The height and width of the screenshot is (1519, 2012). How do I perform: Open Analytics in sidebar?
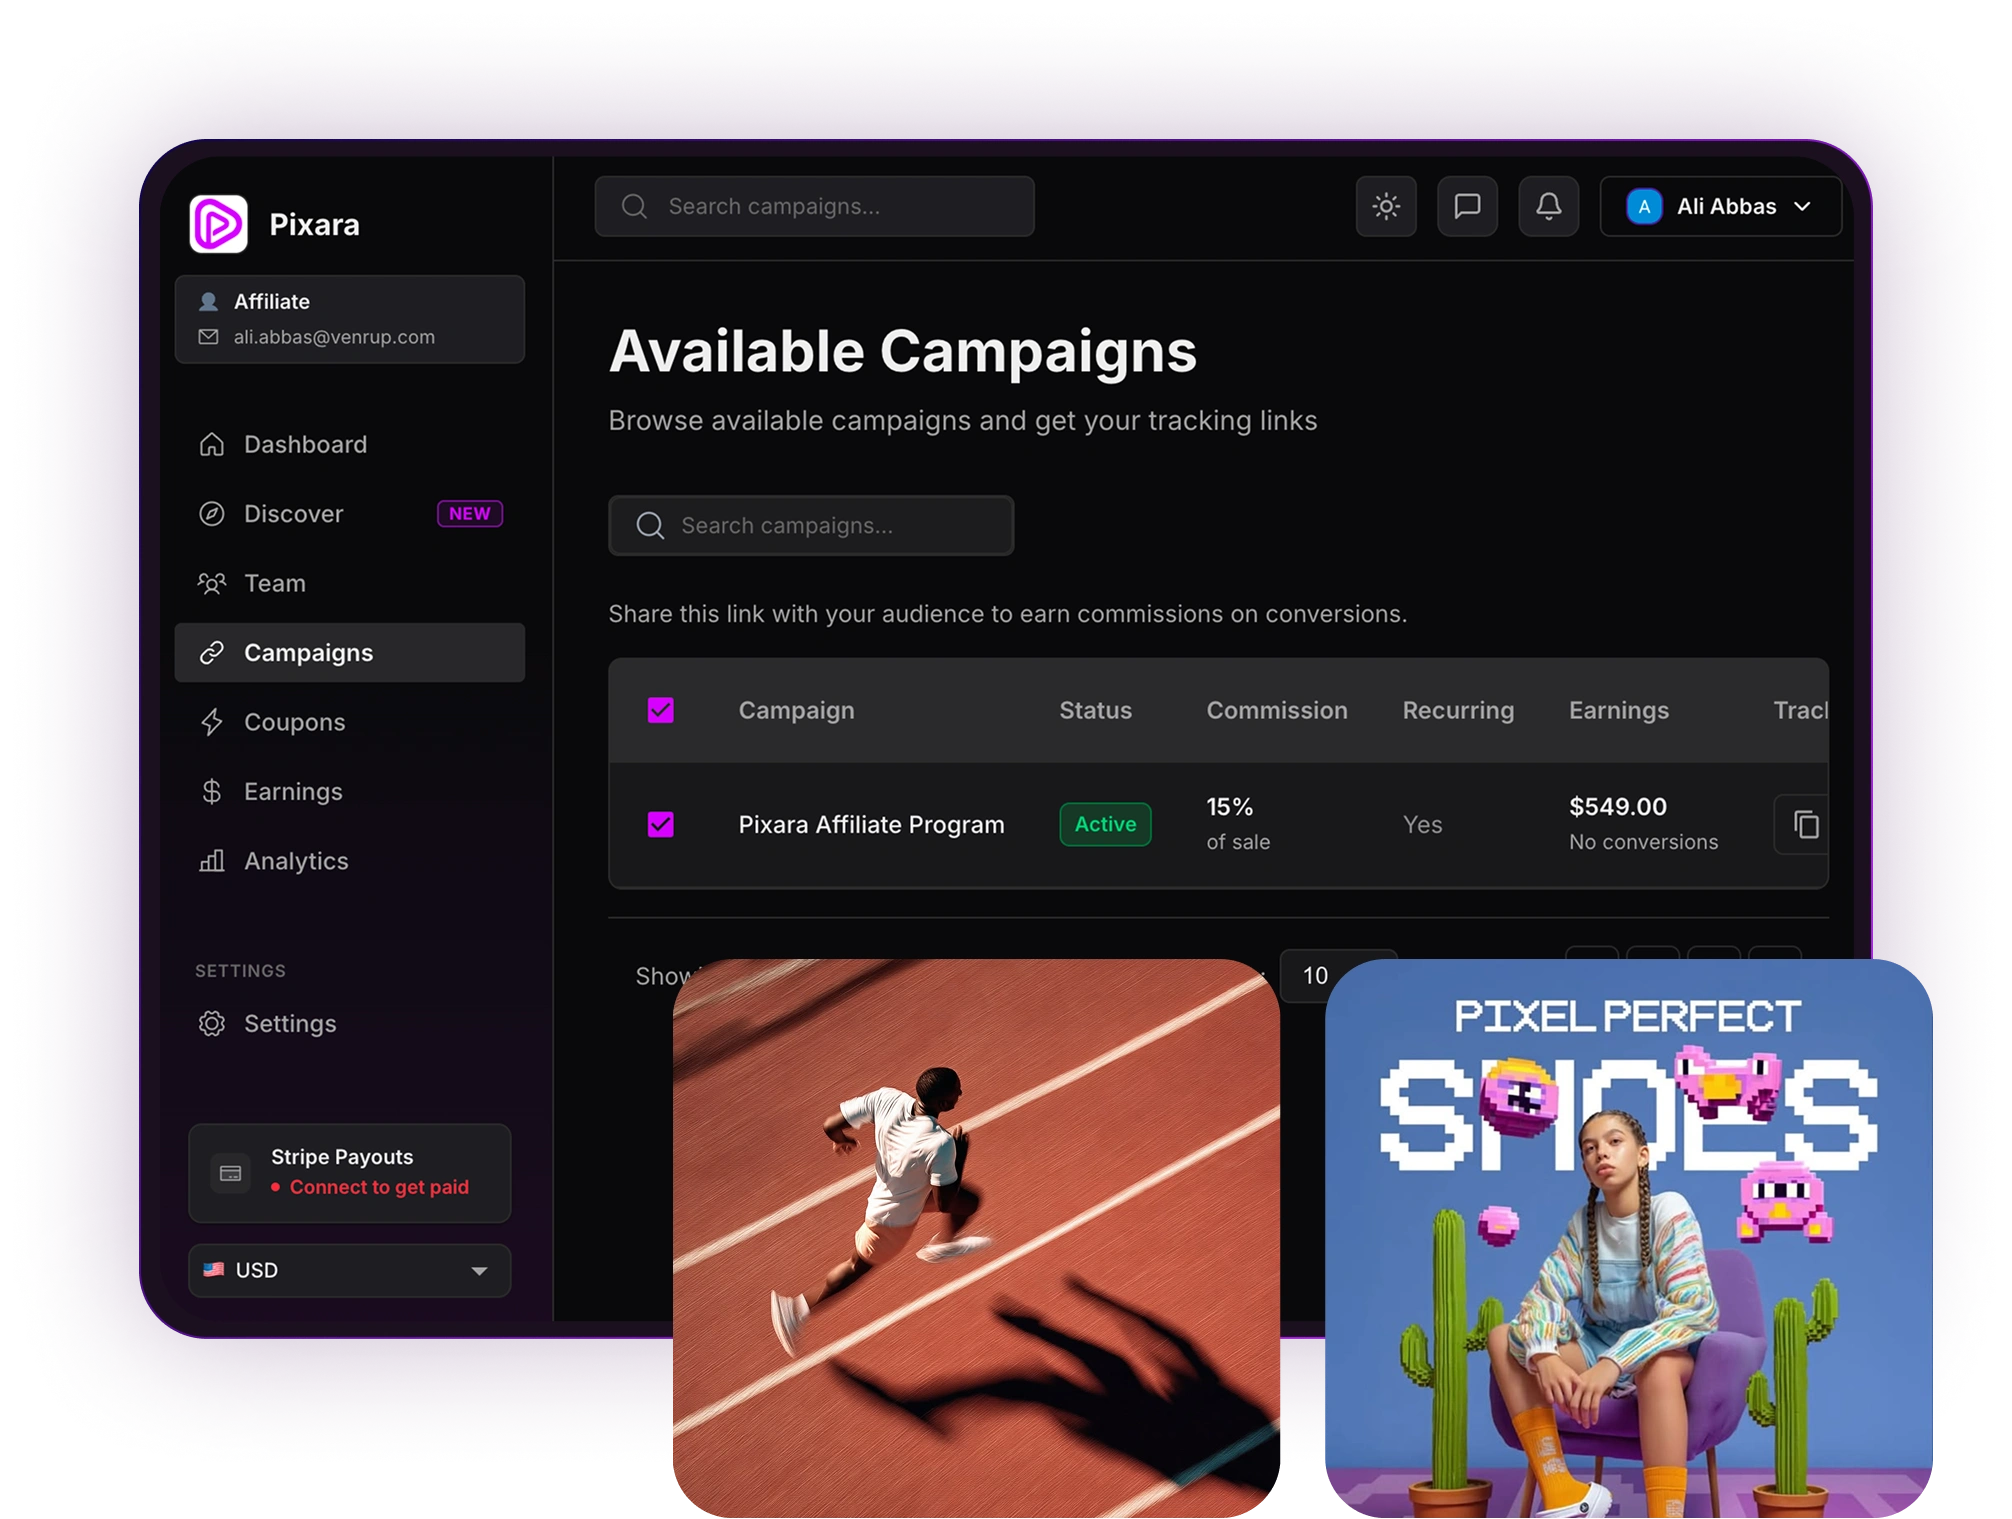[x=349, y=861]
